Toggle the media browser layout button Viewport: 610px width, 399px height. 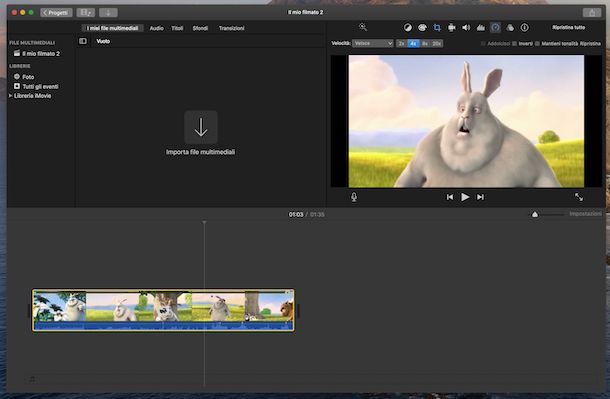86,12
